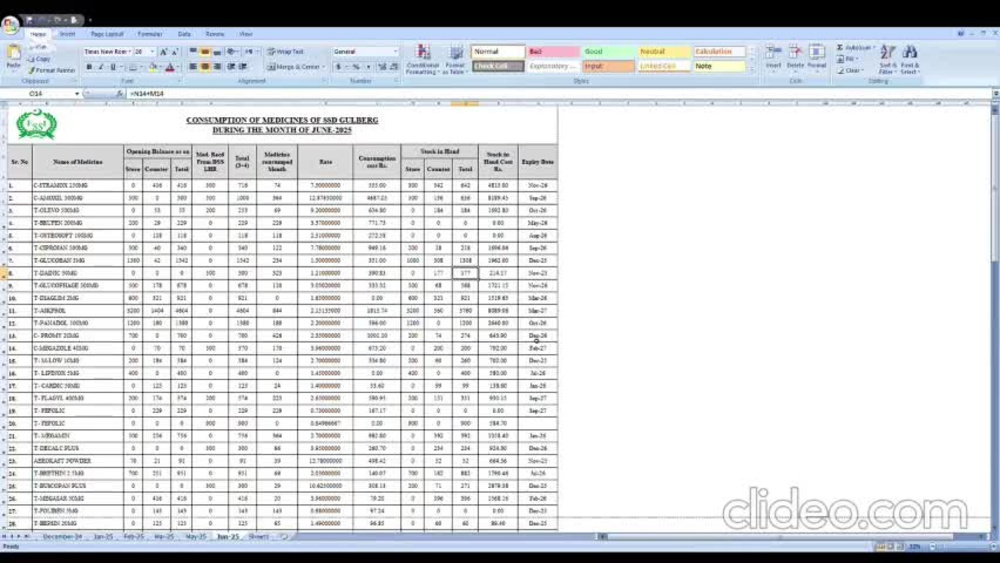
Task: Click the Orientation text-angle icon
Action: pyautogui.click(x=233, y=52)
